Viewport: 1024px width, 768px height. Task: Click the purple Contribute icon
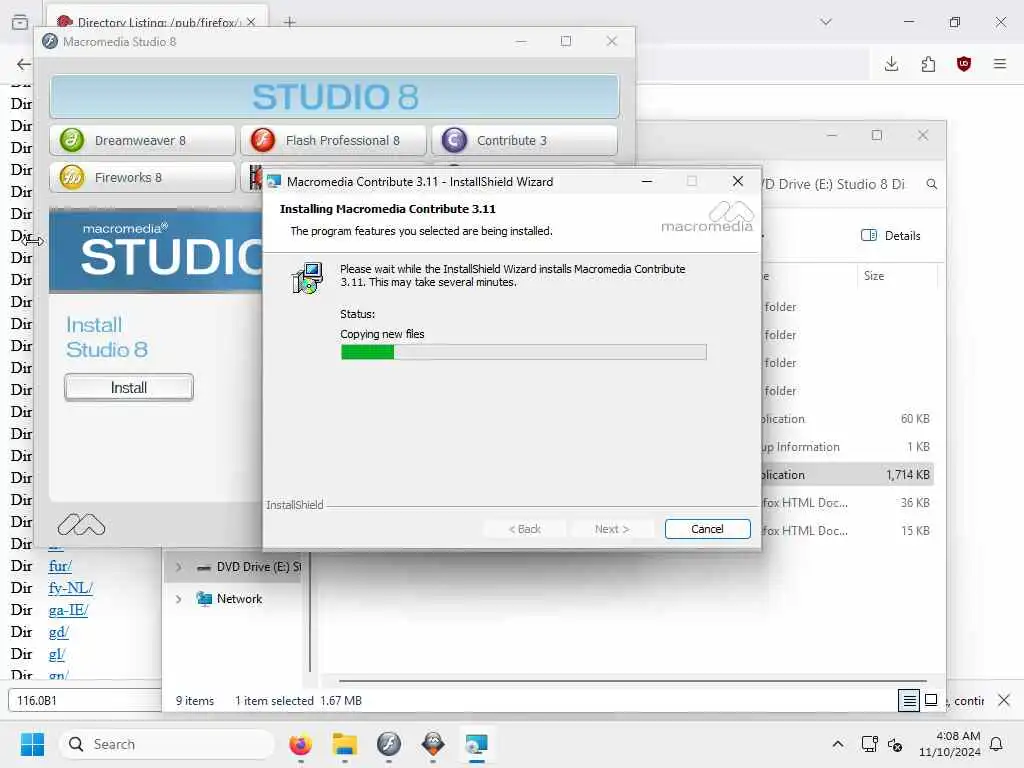click(454, 140)
